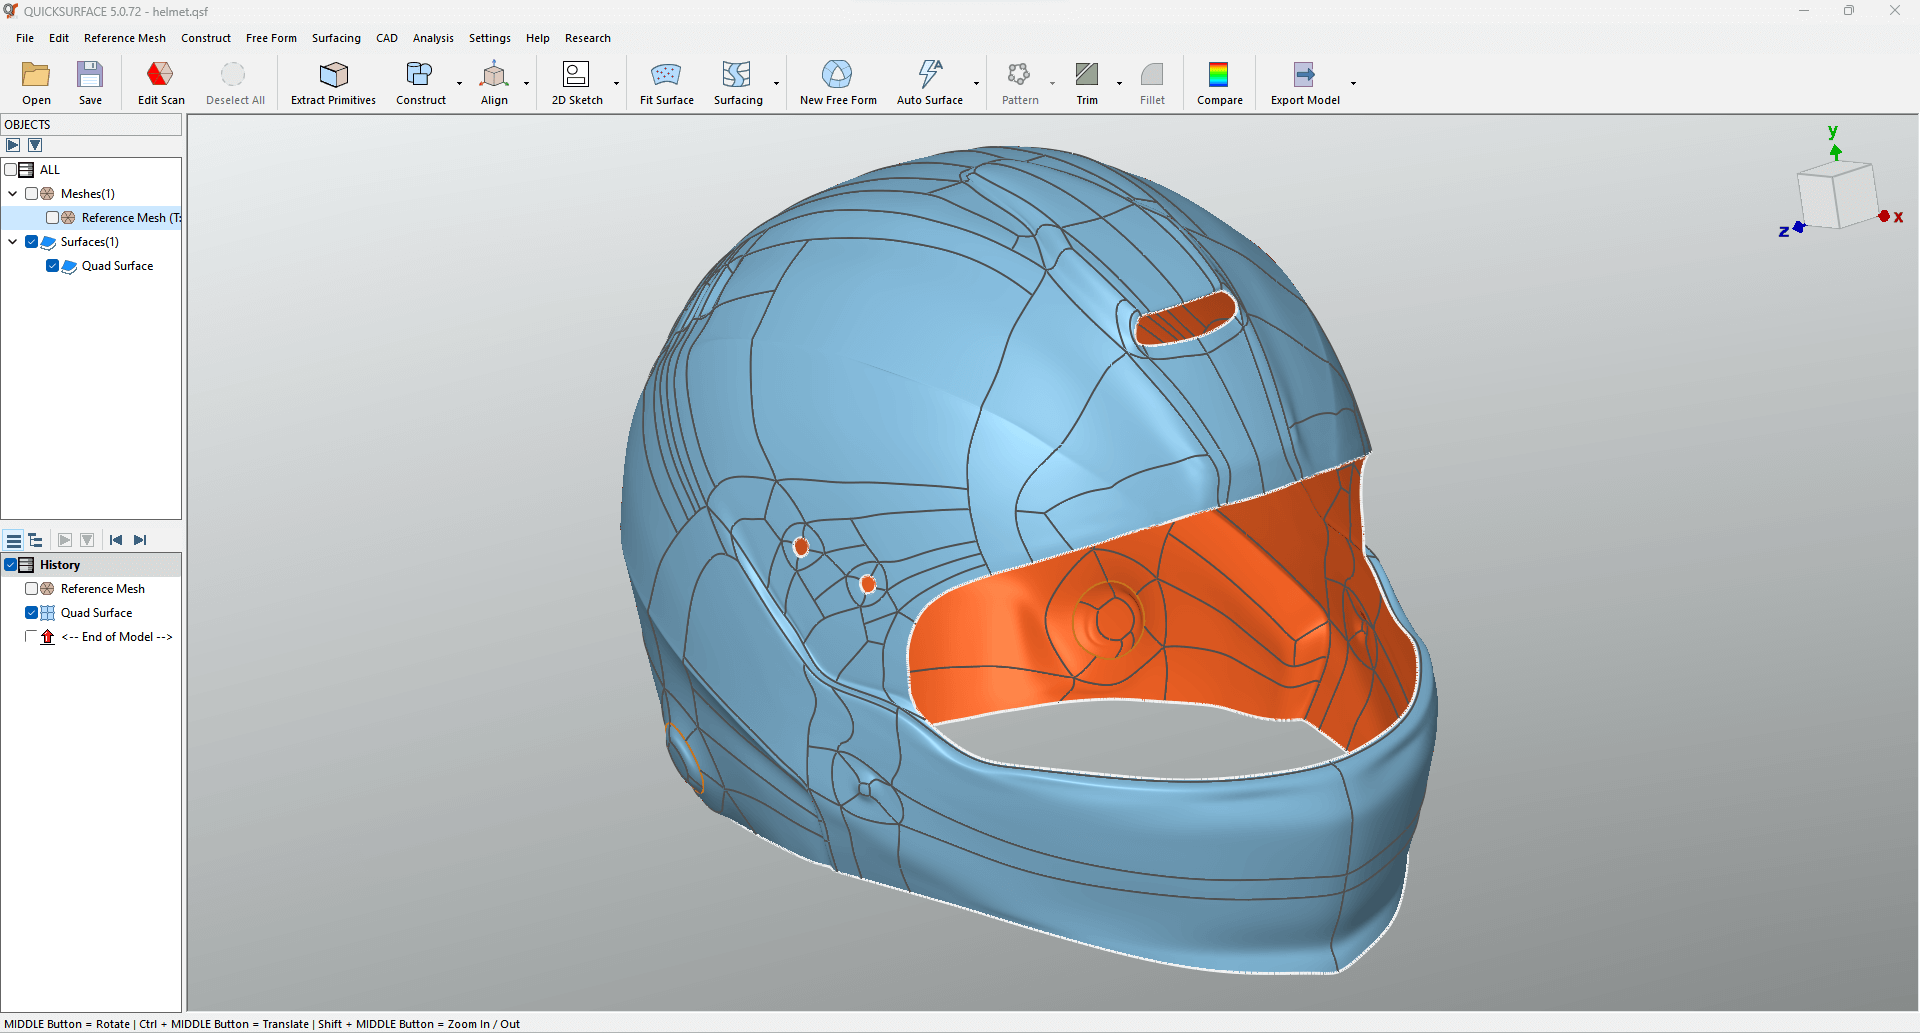Click the Deselect All icon

[233, 75]
